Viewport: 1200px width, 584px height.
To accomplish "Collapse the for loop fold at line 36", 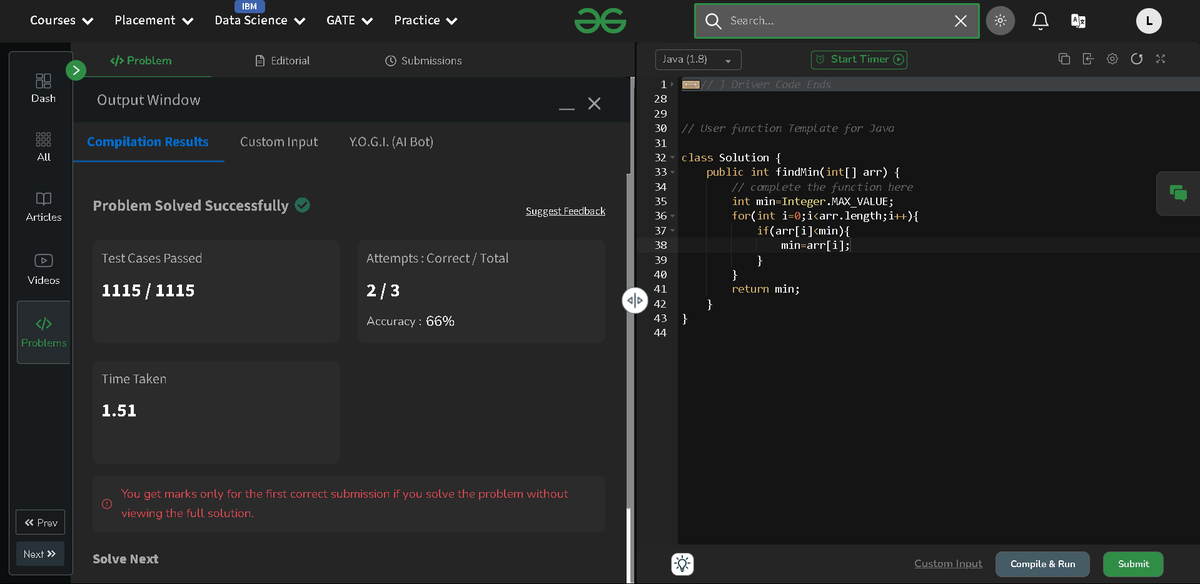I will 674,216.
